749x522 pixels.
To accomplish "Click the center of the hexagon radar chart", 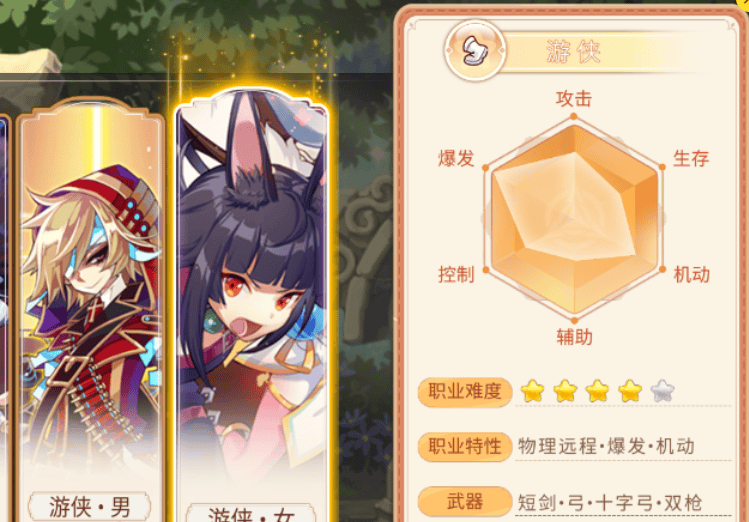I will point(574,218).
